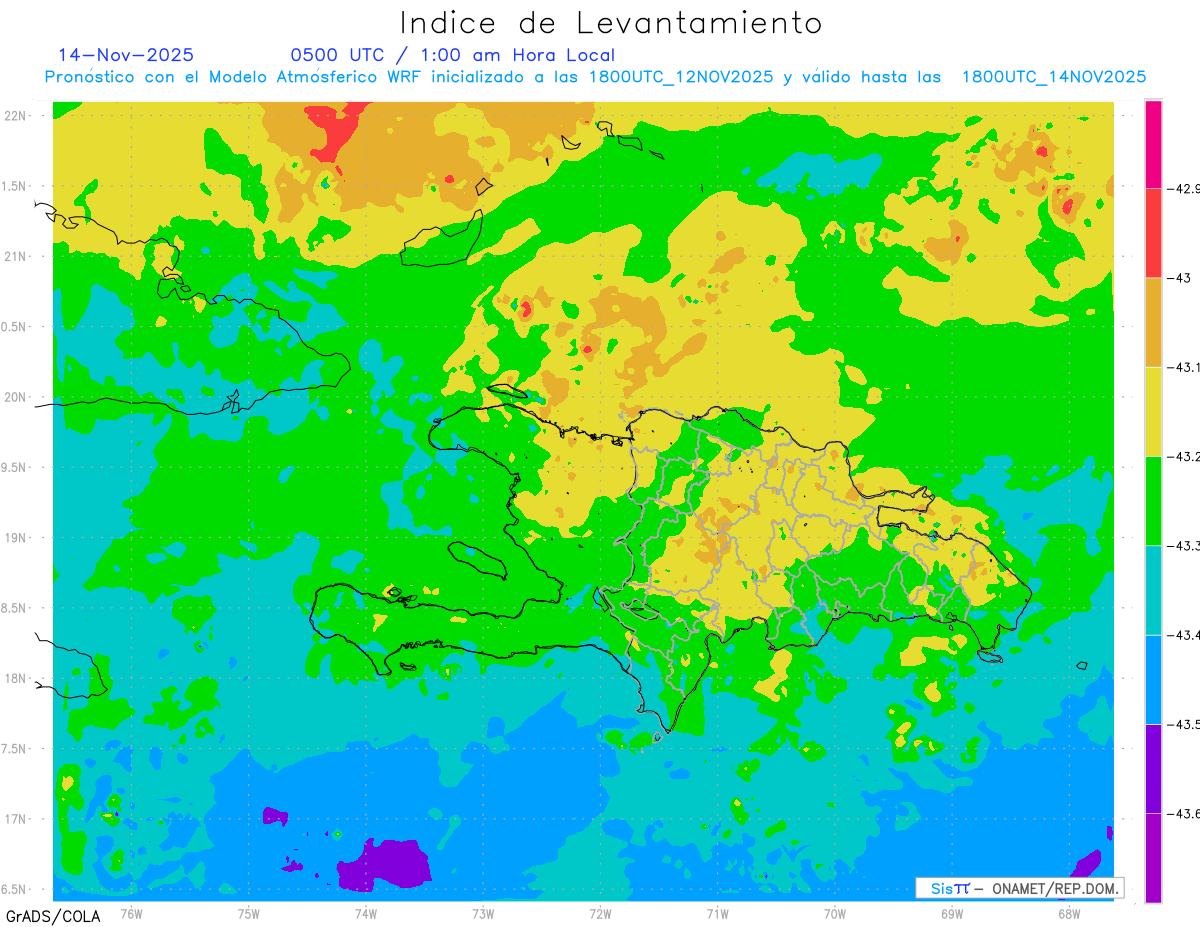Select the colorbar value '-42.9'
The image size is (1200, 927).
1183,189
